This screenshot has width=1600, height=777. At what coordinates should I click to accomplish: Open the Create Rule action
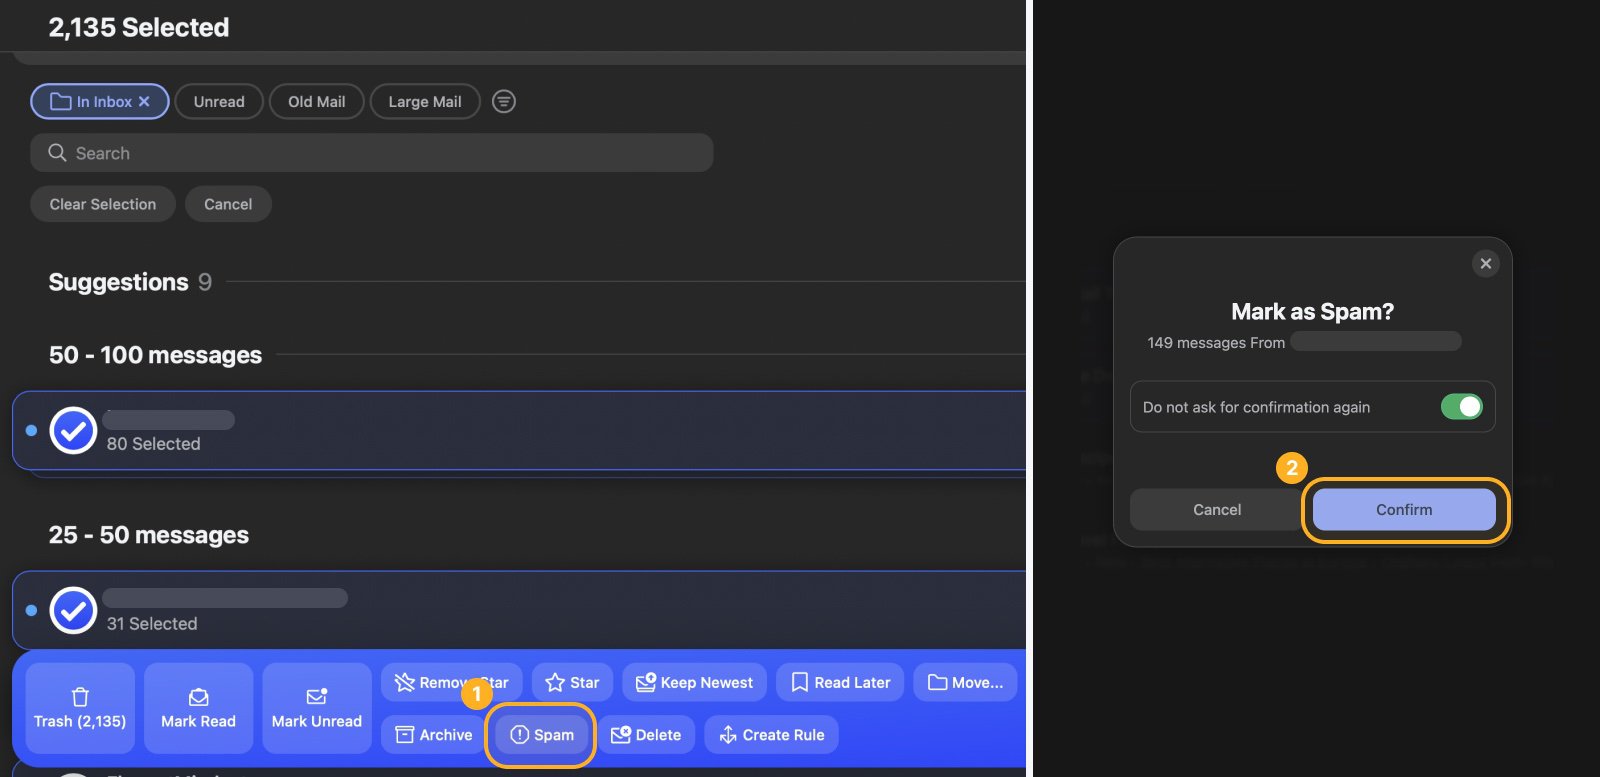pos(771,735)
